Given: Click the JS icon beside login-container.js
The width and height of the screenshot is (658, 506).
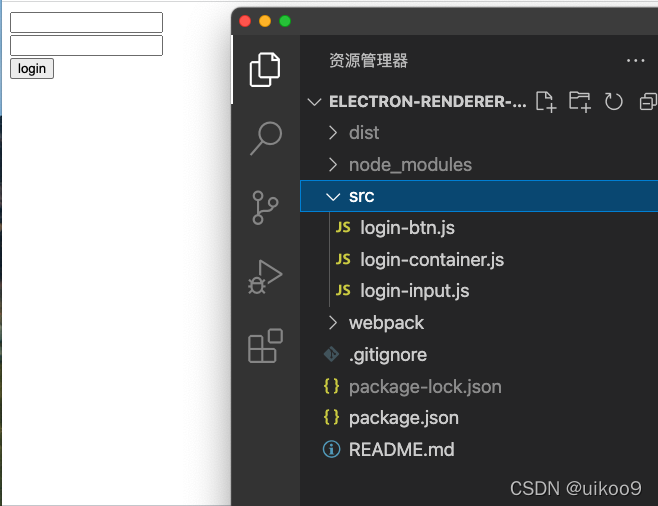Looking at the screenshot, I should [x=343, y=259].
